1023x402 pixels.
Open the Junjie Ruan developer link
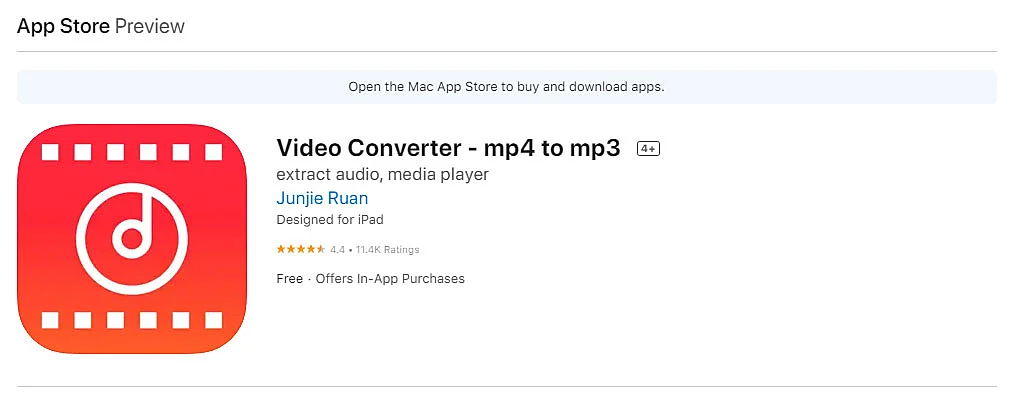pyautogui.click(x=322, y=198)
